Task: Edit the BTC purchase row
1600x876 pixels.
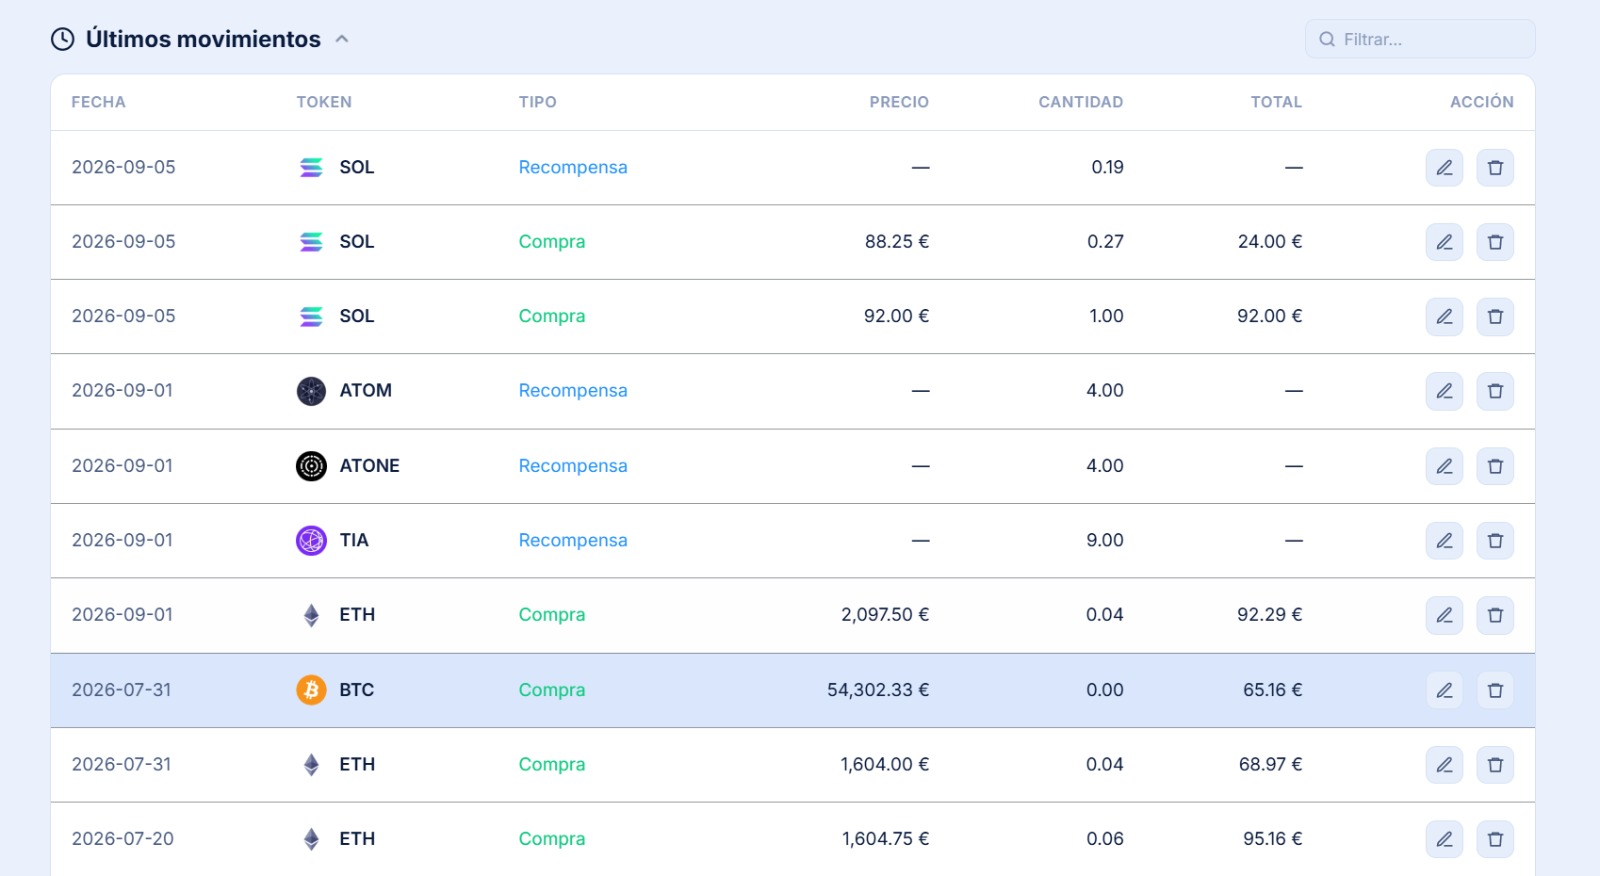Action: (x=1444, y=690)
